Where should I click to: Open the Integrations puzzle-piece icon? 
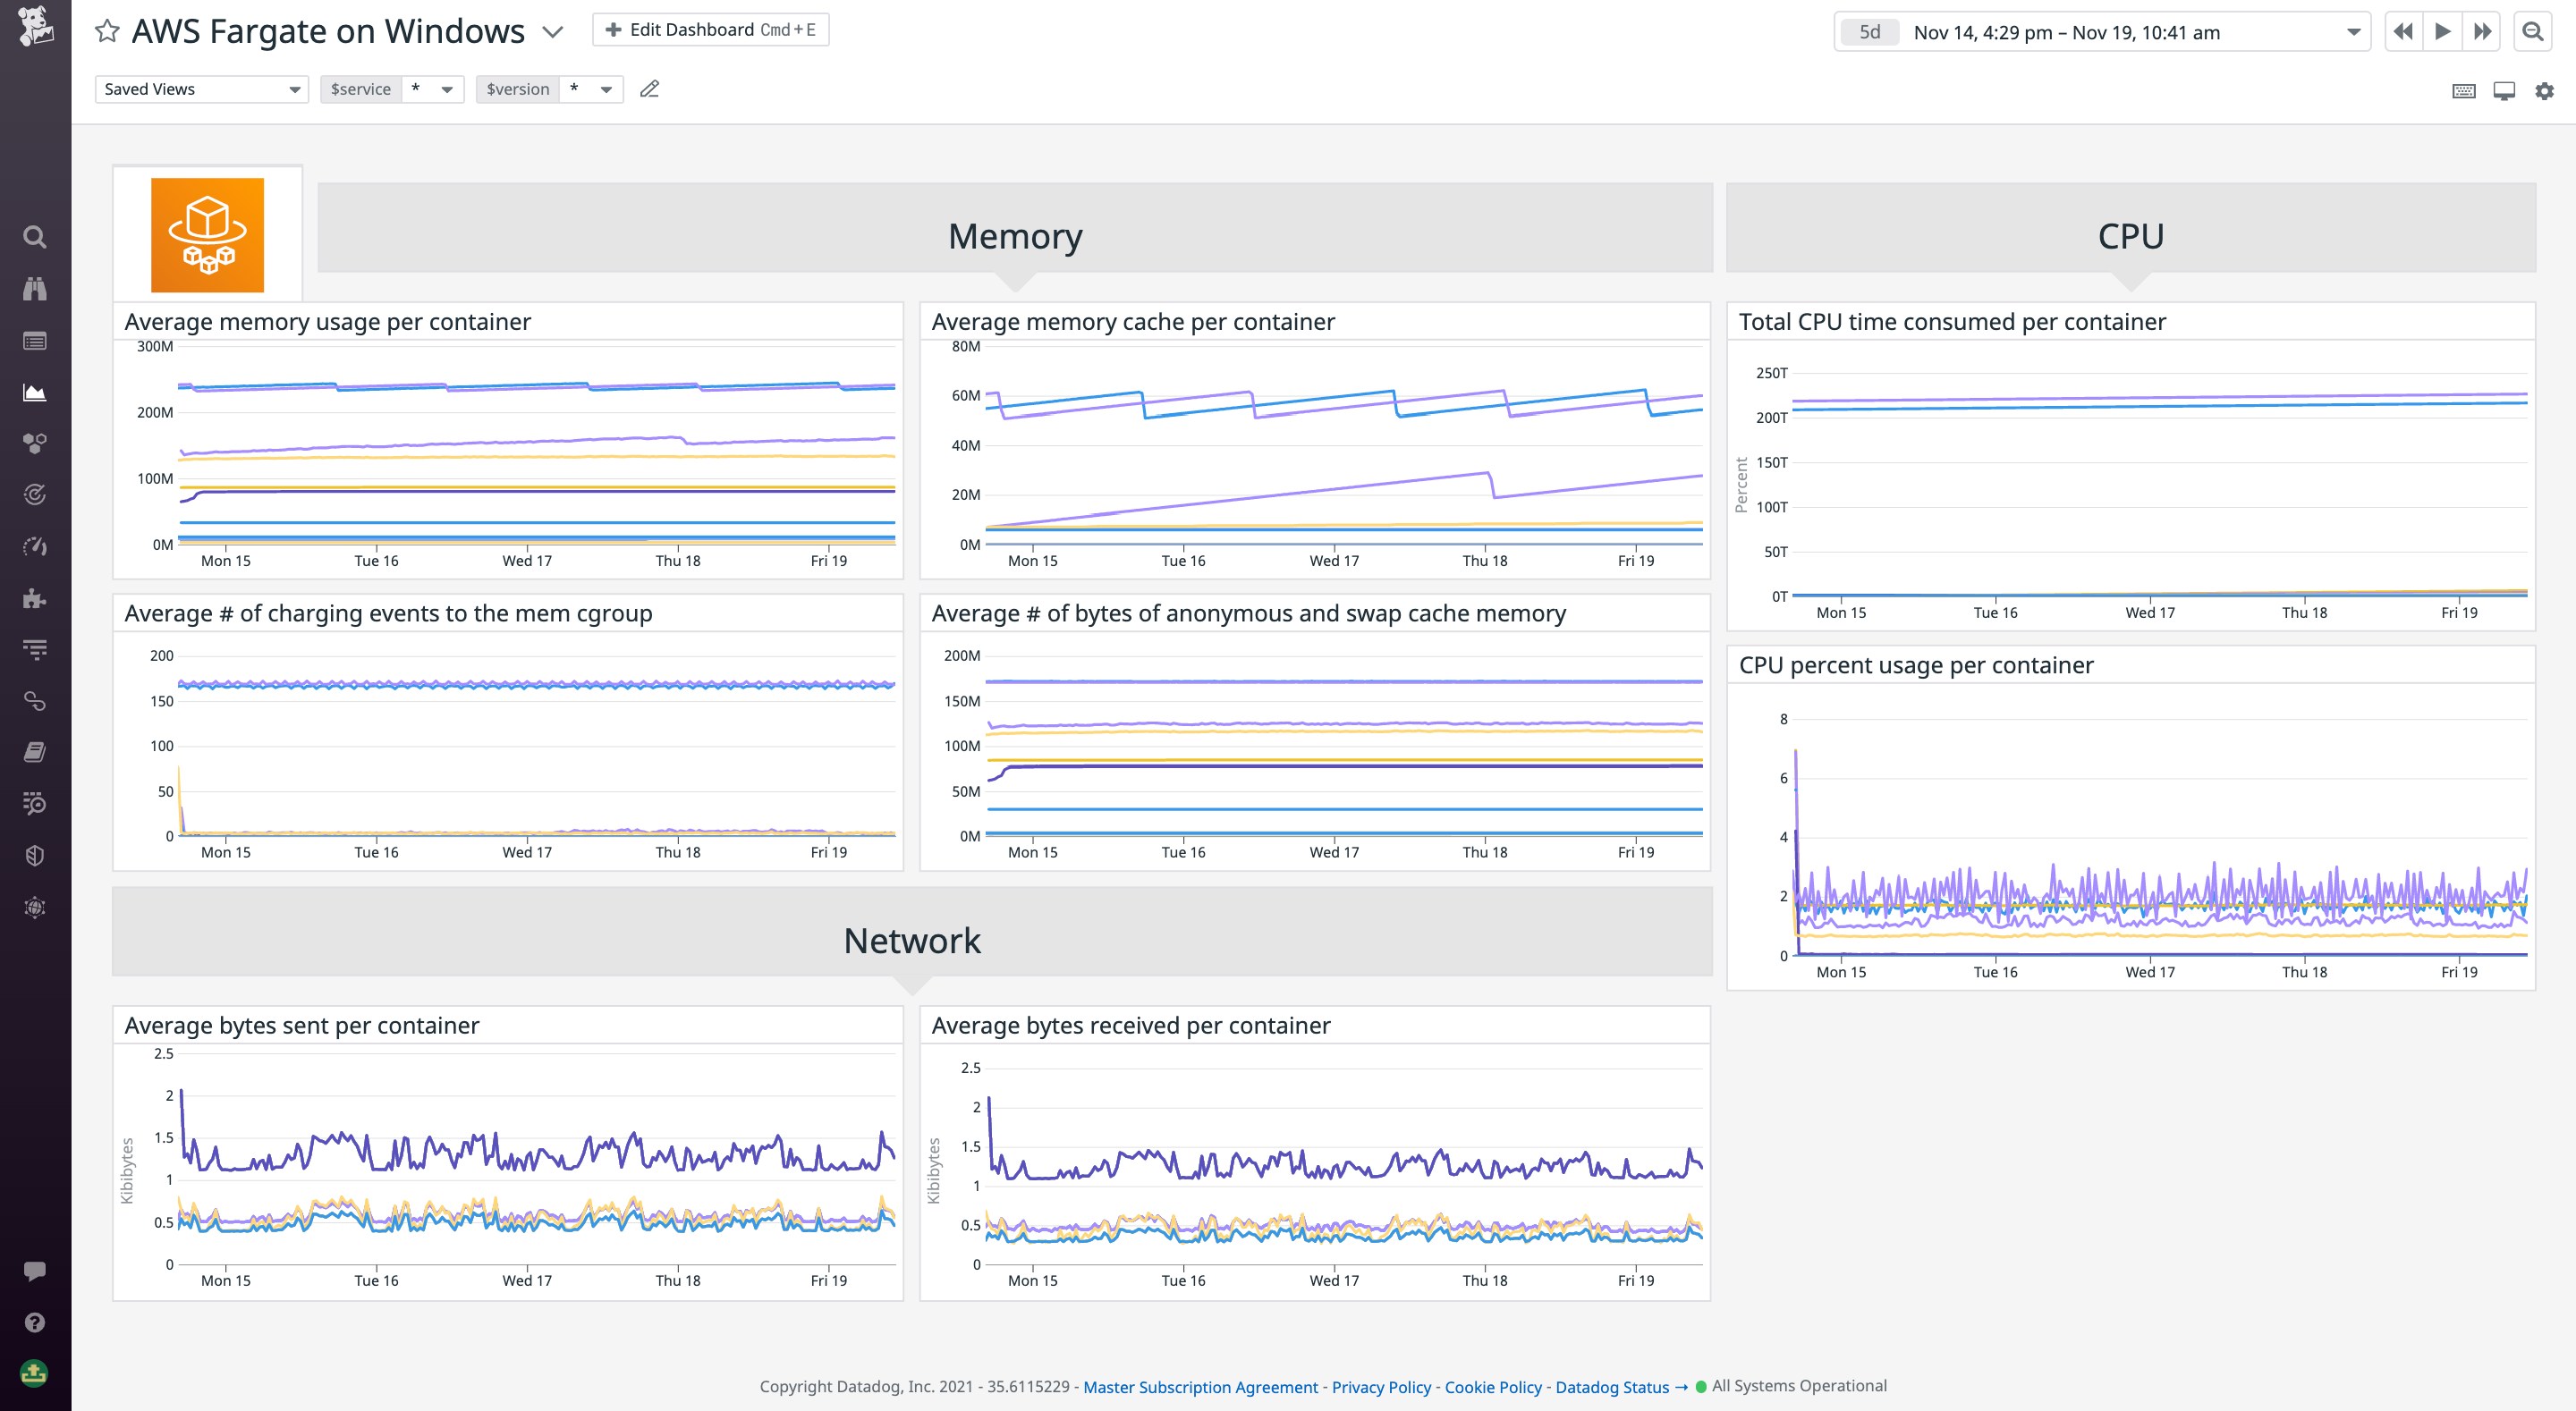35,599
